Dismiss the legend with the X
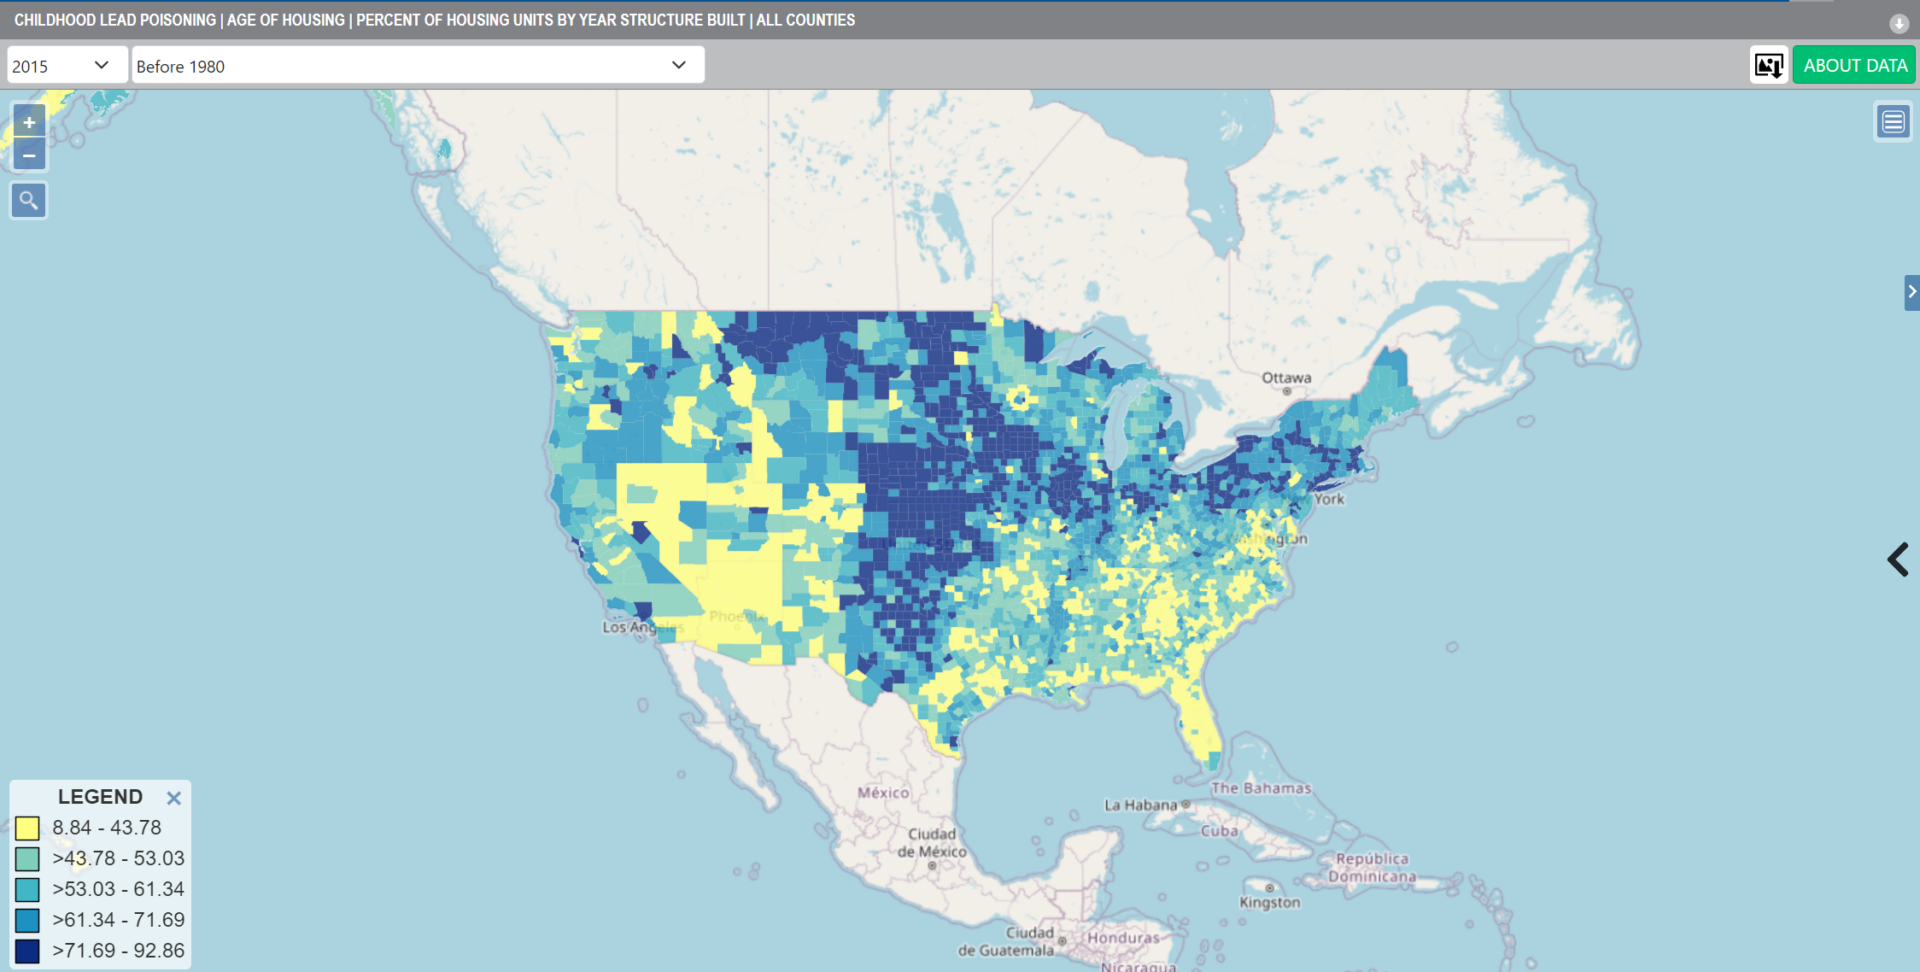The image size is (1920, 972). pyautogui.click(x=172, y=797)
